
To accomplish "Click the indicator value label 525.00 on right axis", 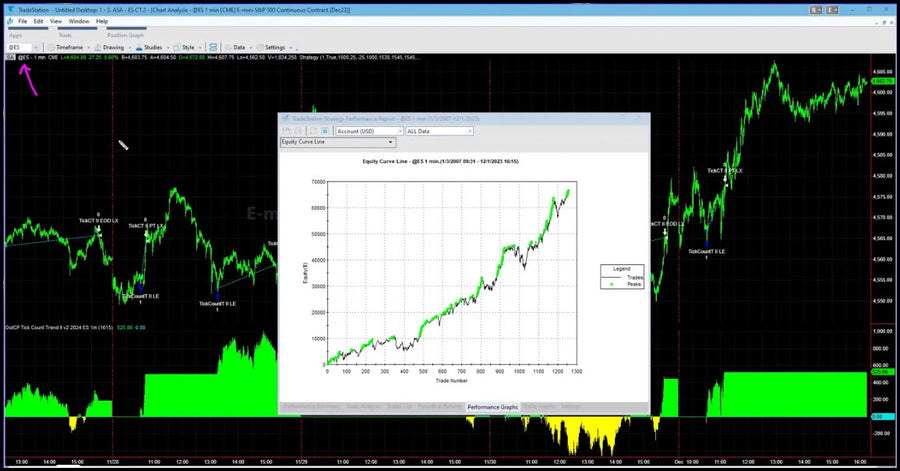I will [x=882, y=372].
